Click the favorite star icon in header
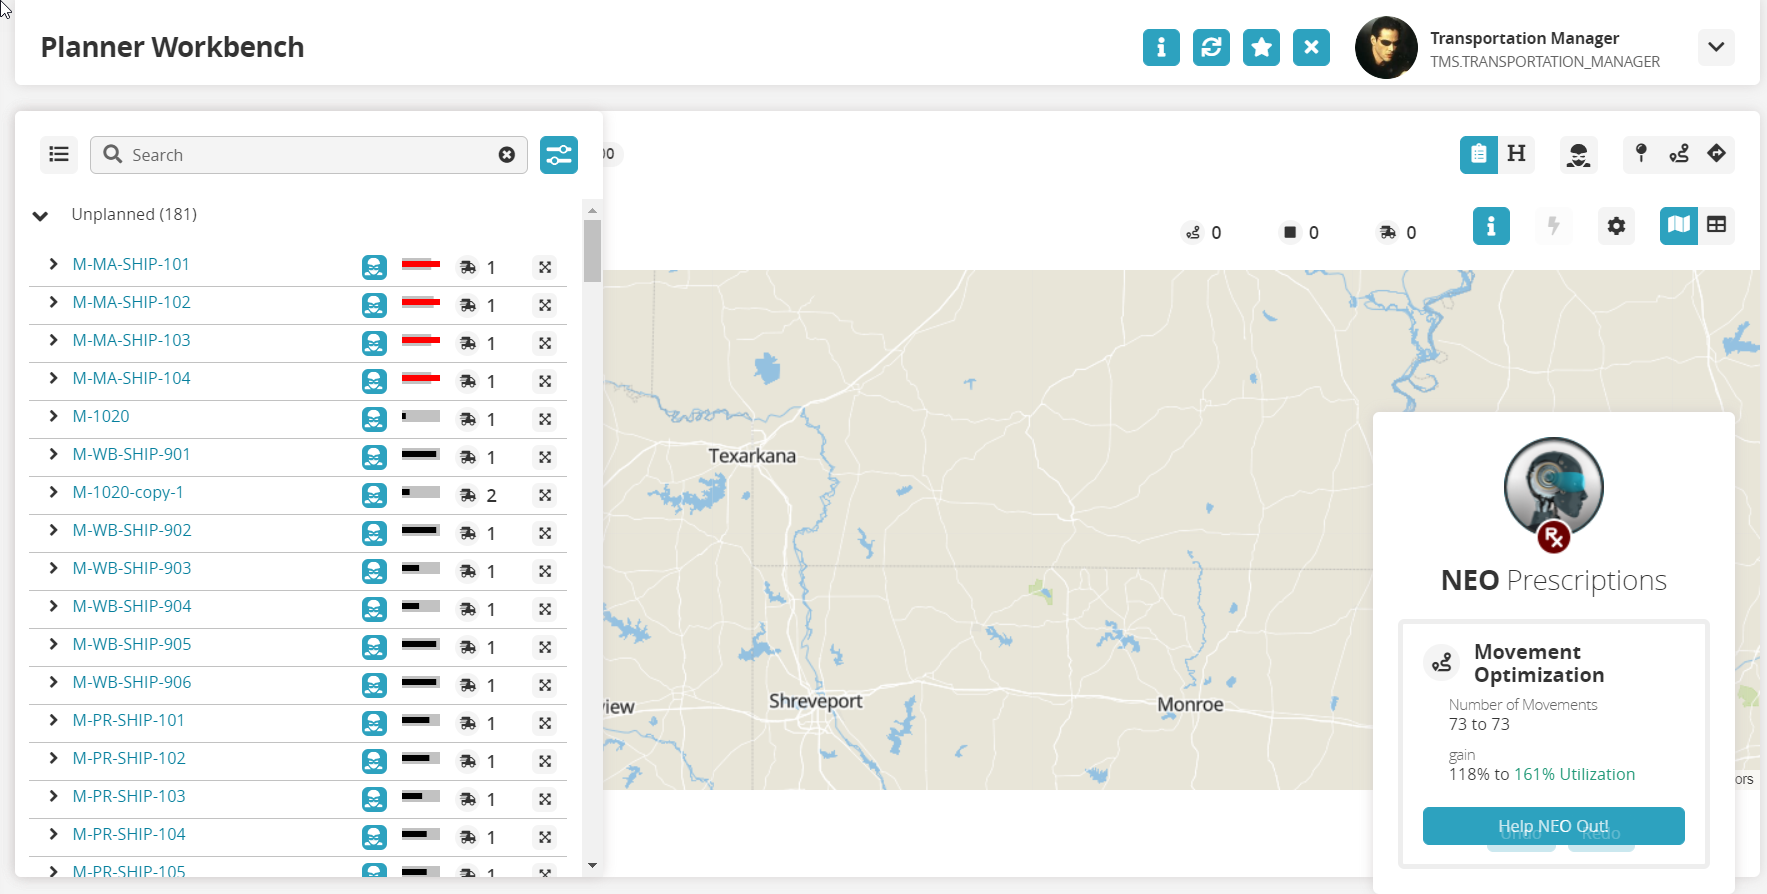 (1261, 47)
